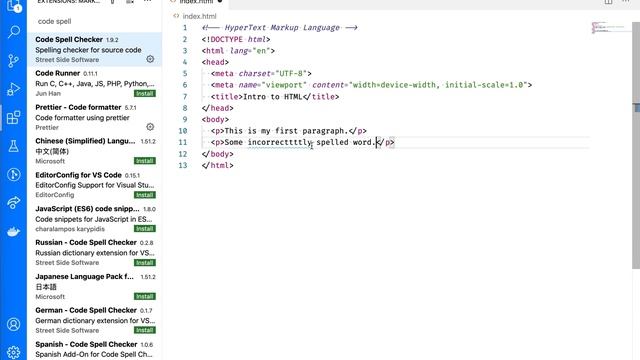Open the Extensions view icon
The width and height of the screenshot is (640, 360).
[x=13, y=118]
